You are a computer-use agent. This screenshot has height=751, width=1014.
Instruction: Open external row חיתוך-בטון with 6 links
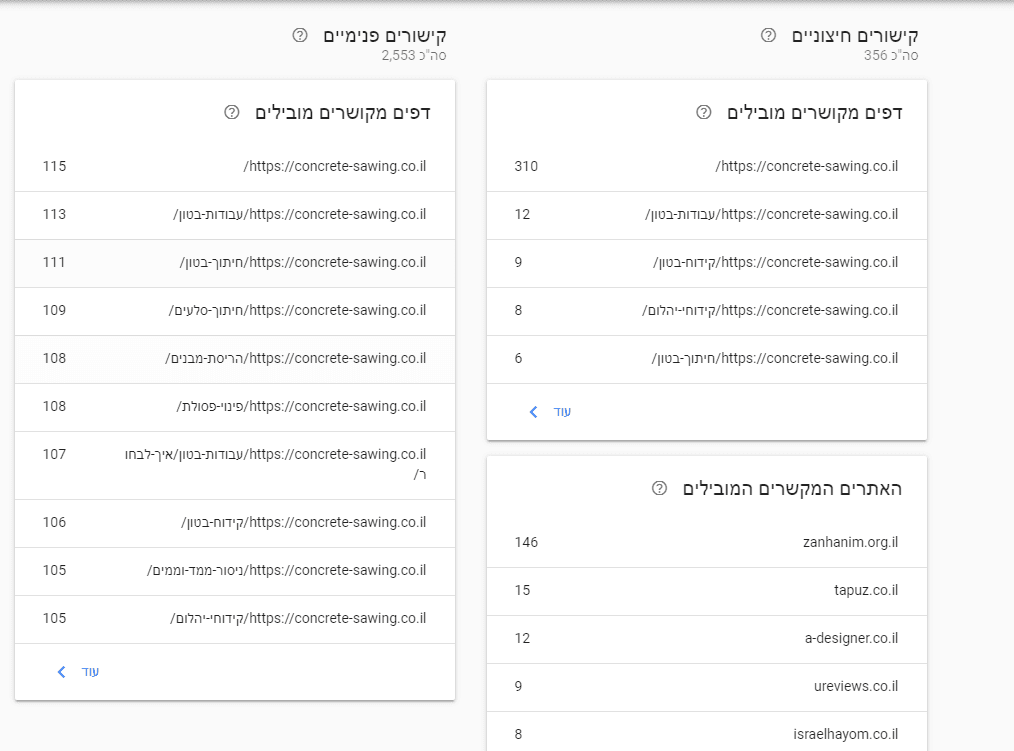[x=707, y=359]
